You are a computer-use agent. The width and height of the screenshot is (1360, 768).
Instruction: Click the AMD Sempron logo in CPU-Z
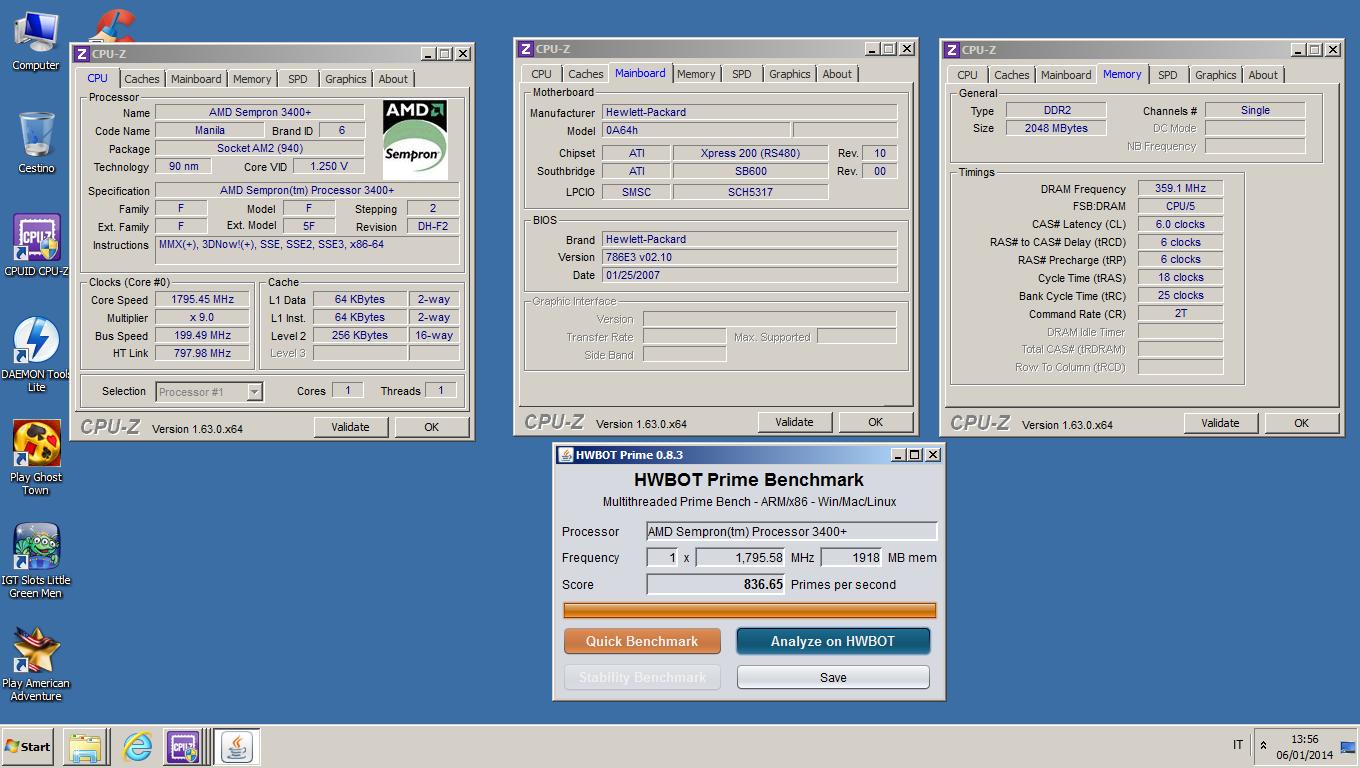point(414,140)
